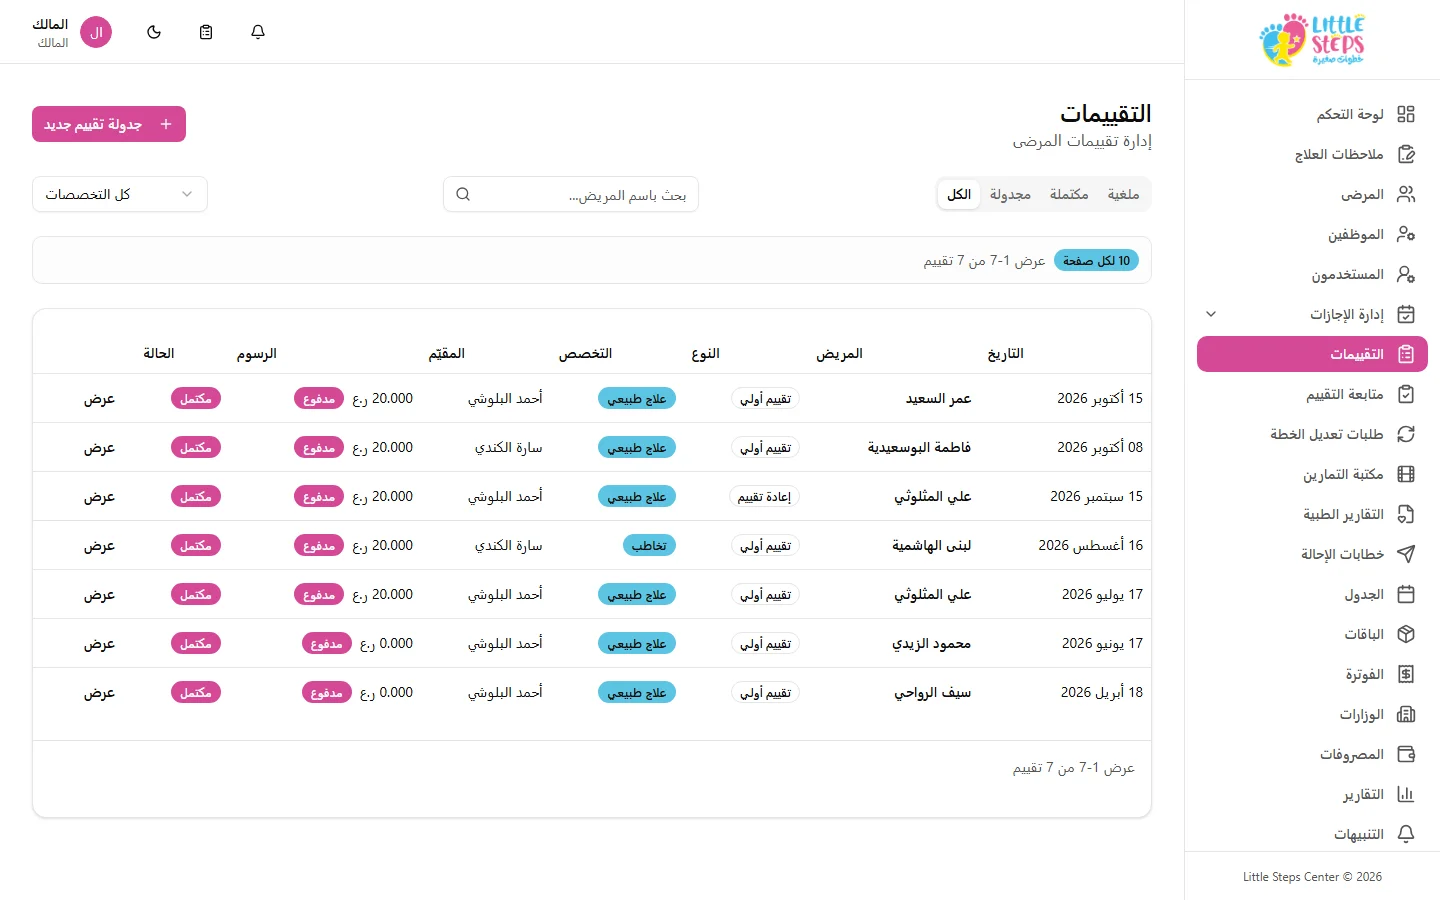Open التنبيهات sidebar item
This screenshot has width=1440, height=900.
click(x=1312, y=834)
